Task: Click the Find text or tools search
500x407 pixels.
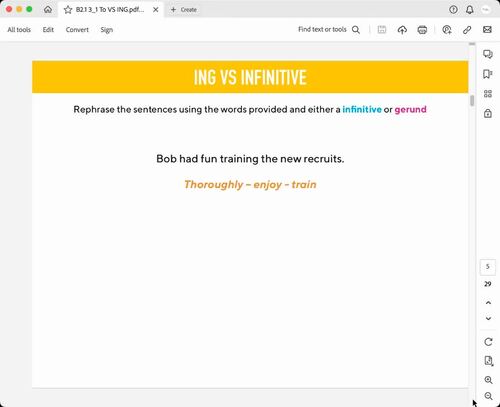Action: tap(329, 30)
